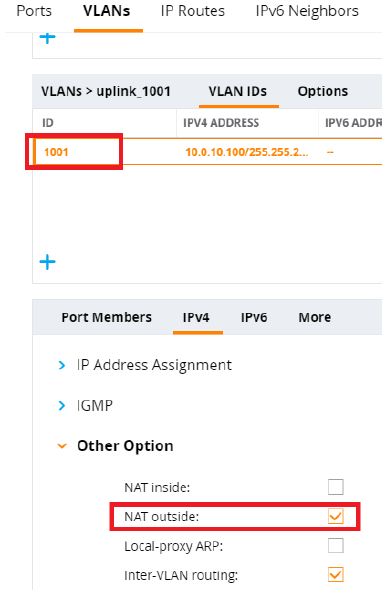Open the Port Members tab
Viewport: 387px width, 602px height.
107,318
